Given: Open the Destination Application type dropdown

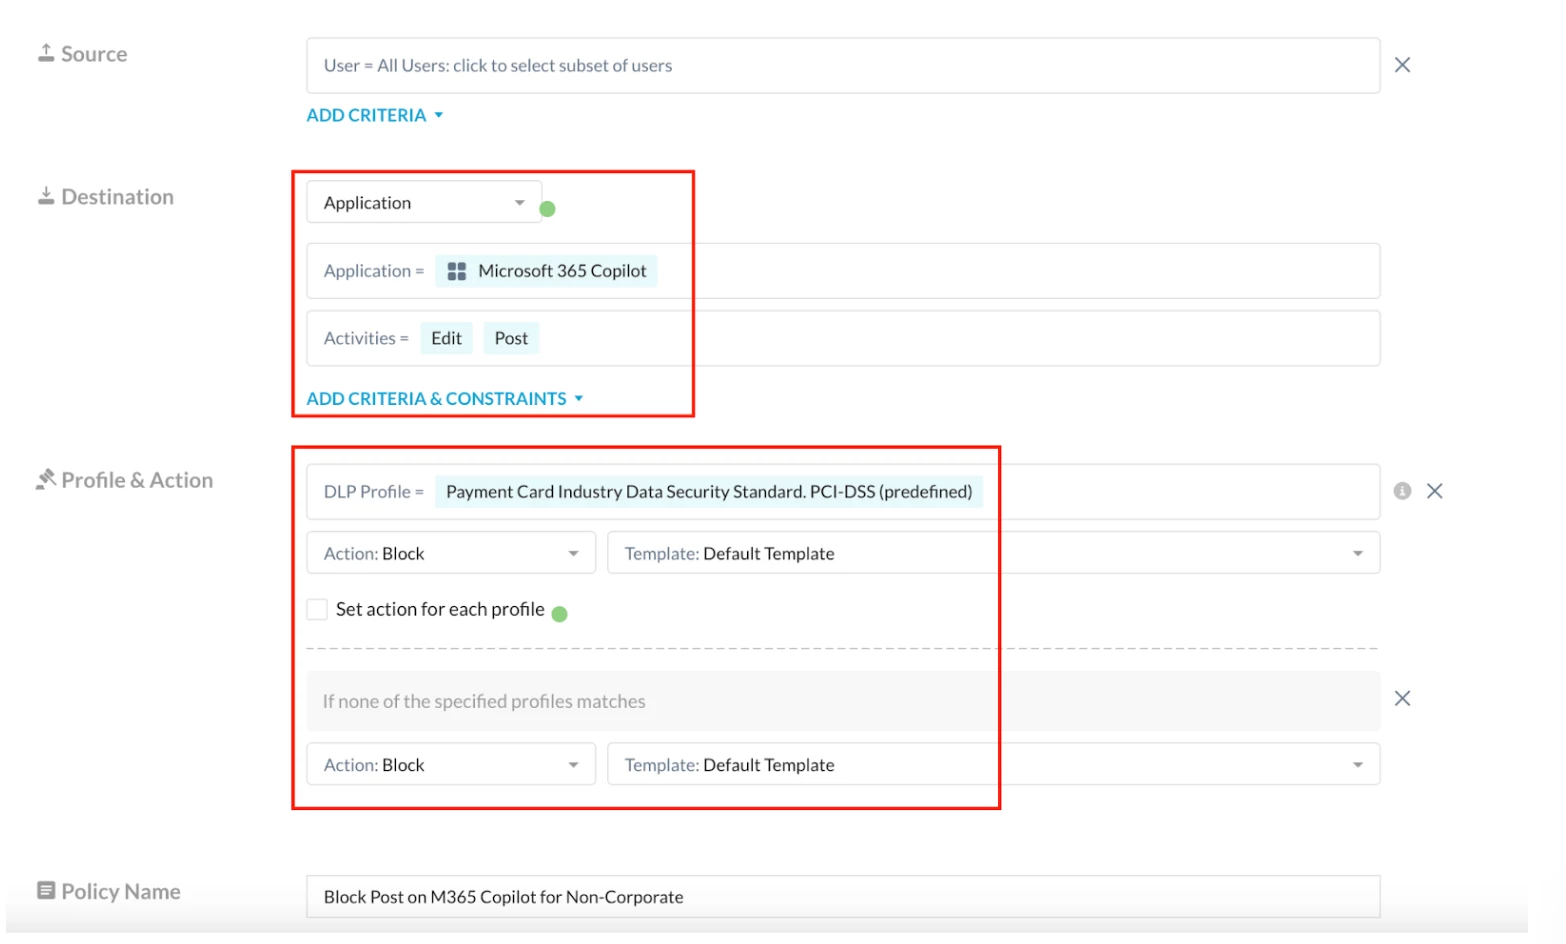Looking at the screenshot, I should point(424,202).
